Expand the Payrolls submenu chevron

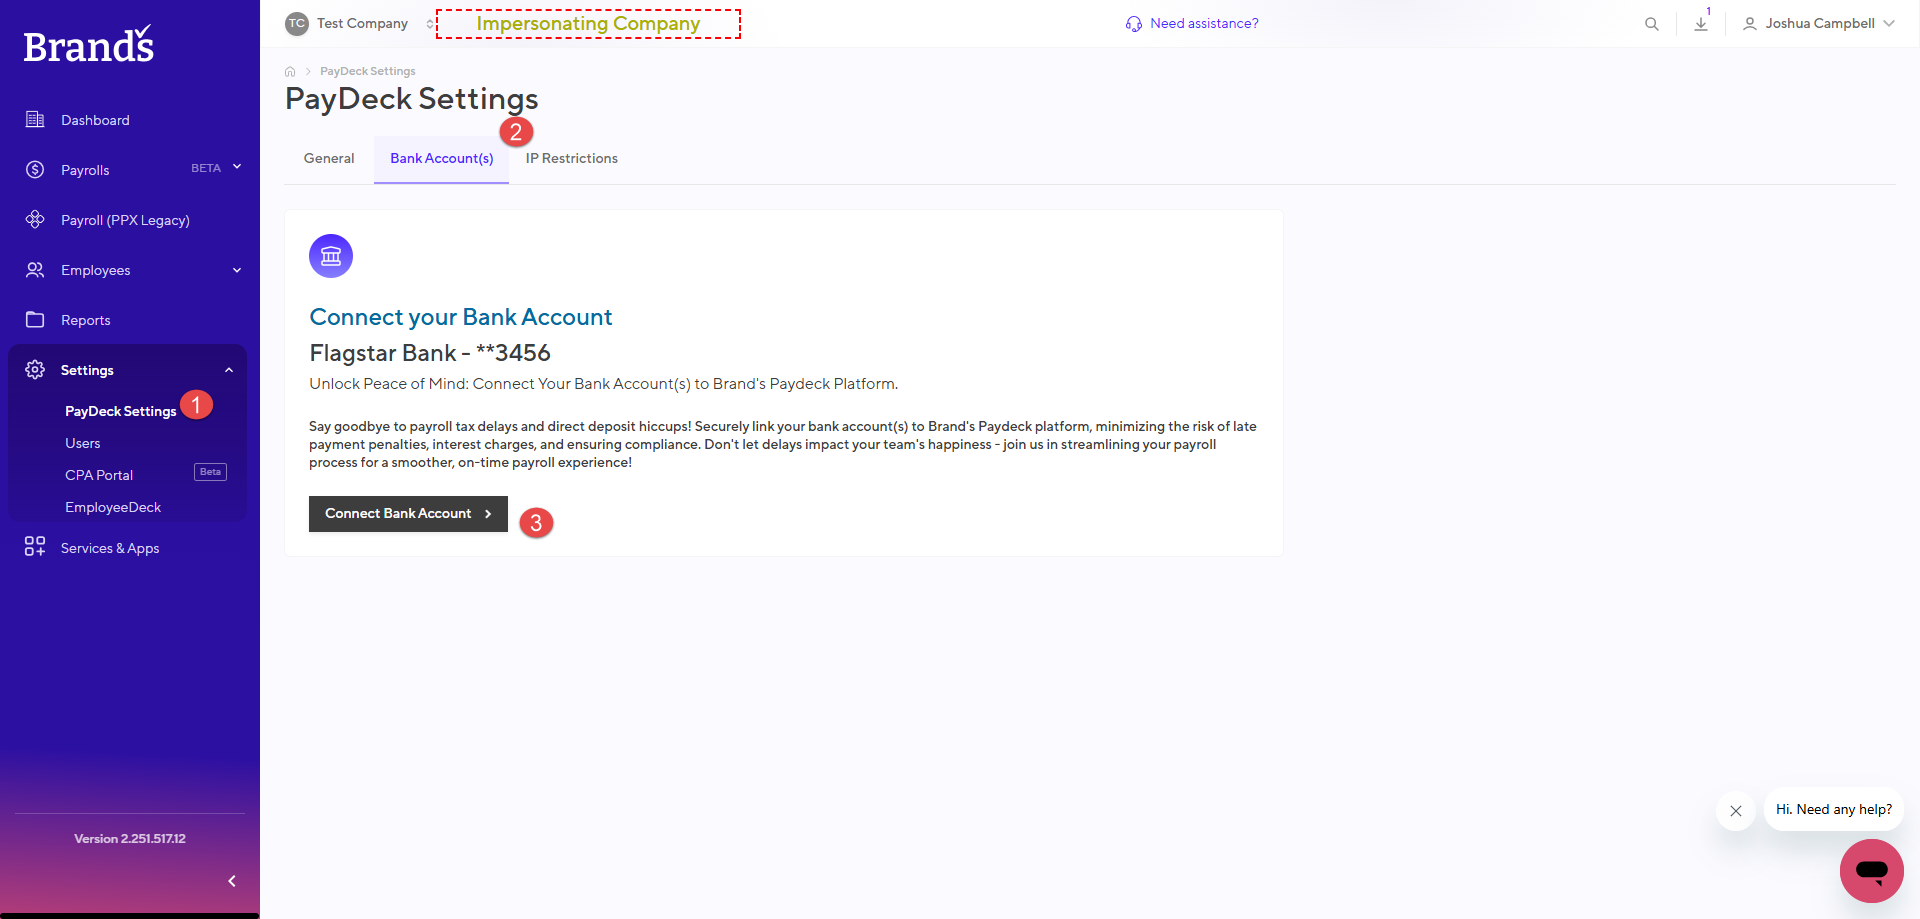pyautogui.click(x=237, y=167)
